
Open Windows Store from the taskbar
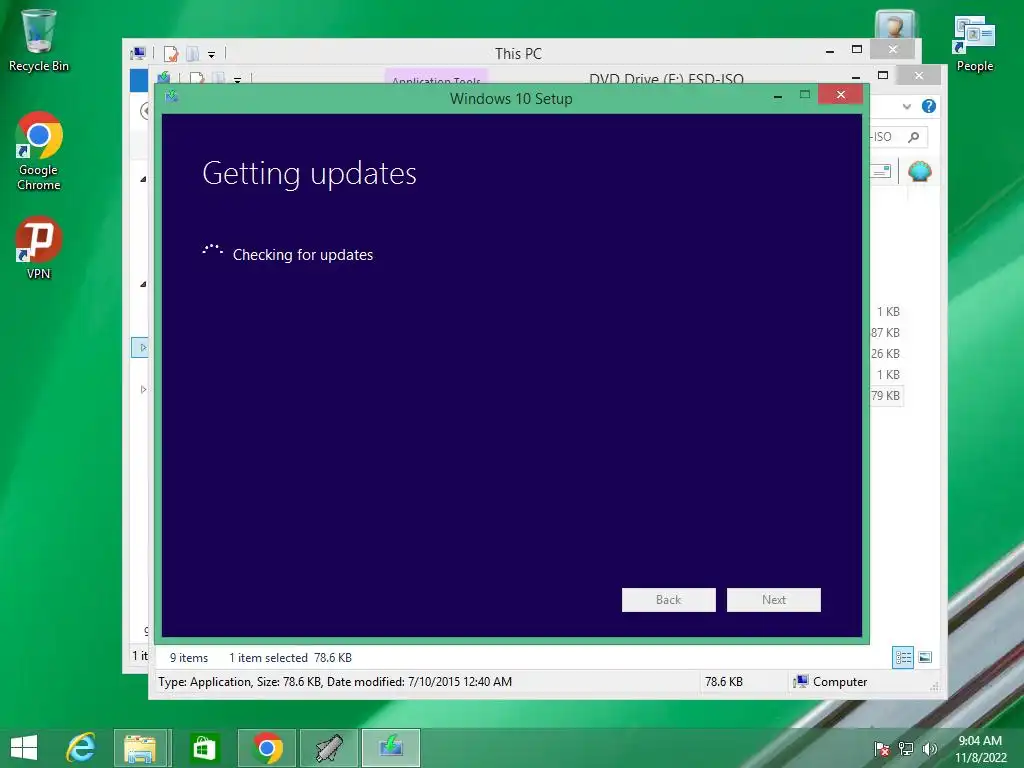(204, 748)
